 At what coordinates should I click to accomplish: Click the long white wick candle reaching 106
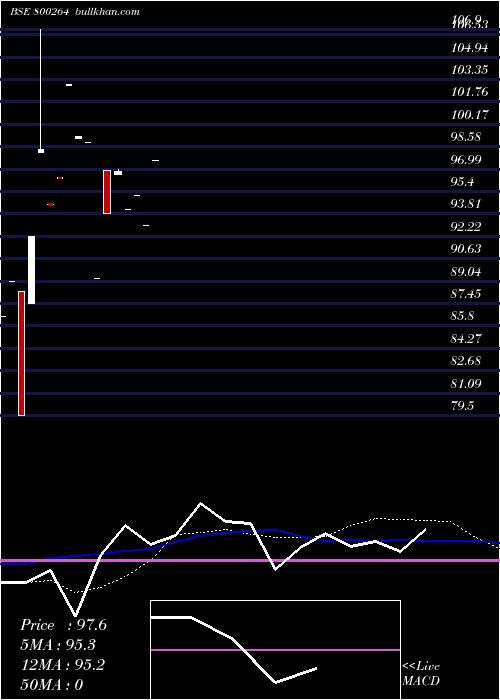click(41, 91)
